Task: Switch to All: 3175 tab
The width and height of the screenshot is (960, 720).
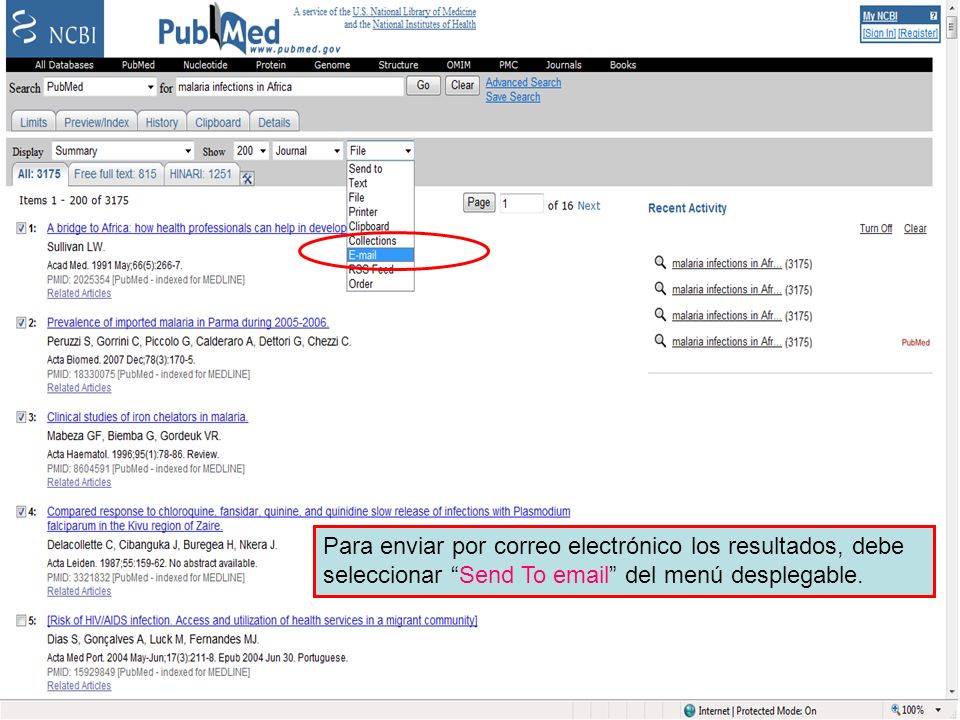Action: (x=39, y=174)
